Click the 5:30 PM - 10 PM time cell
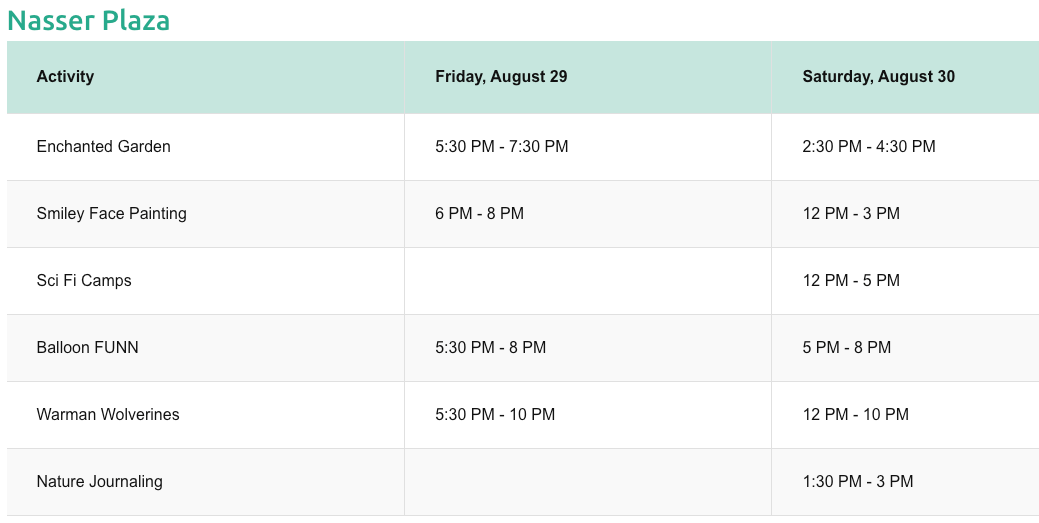Screen dimensions: 1039x523 click(x=494, y=415)
